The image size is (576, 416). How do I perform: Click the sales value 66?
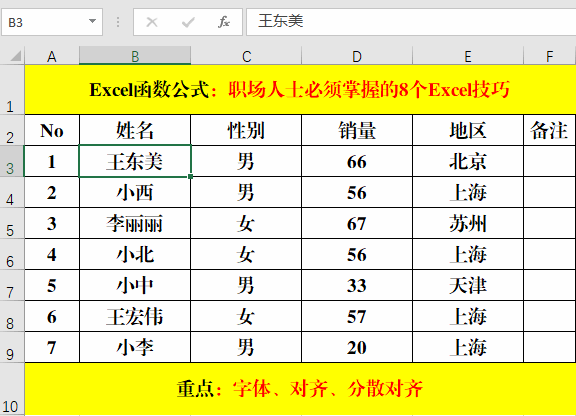coord(357,161)
